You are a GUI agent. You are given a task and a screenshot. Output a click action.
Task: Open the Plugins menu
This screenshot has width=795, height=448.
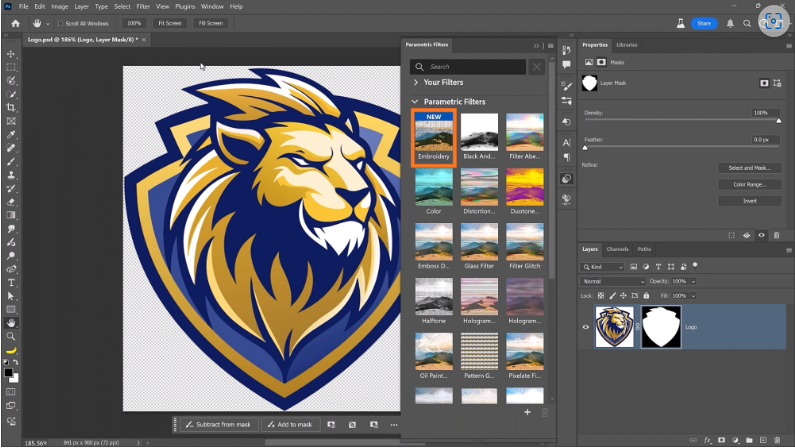[185, 7]
